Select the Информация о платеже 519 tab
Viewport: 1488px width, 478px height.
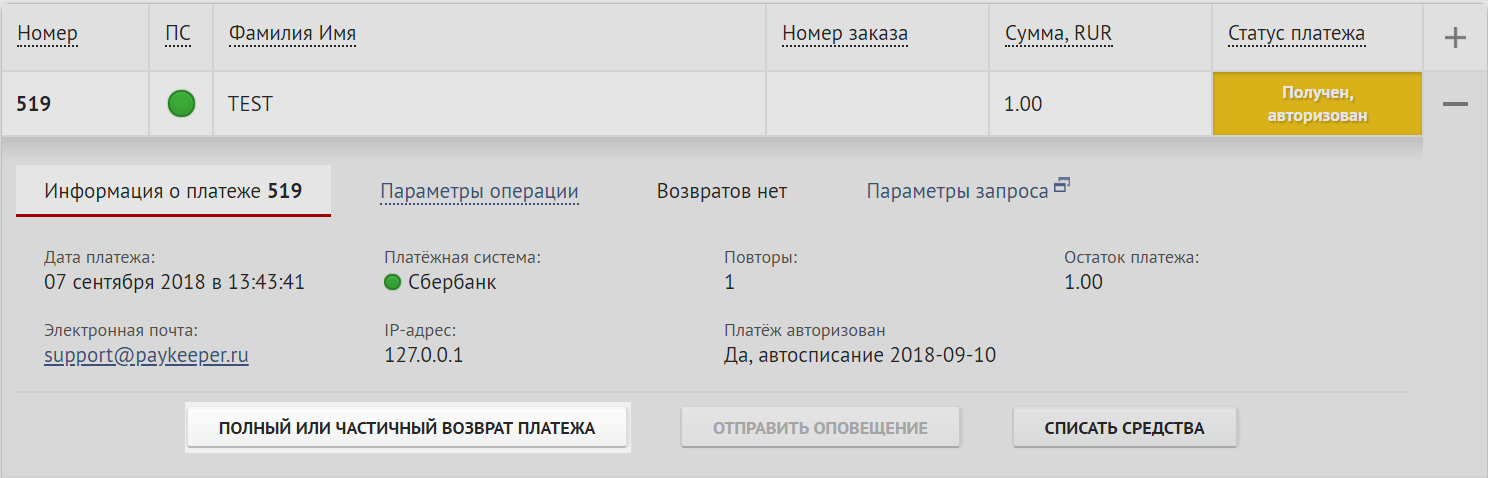174,191
